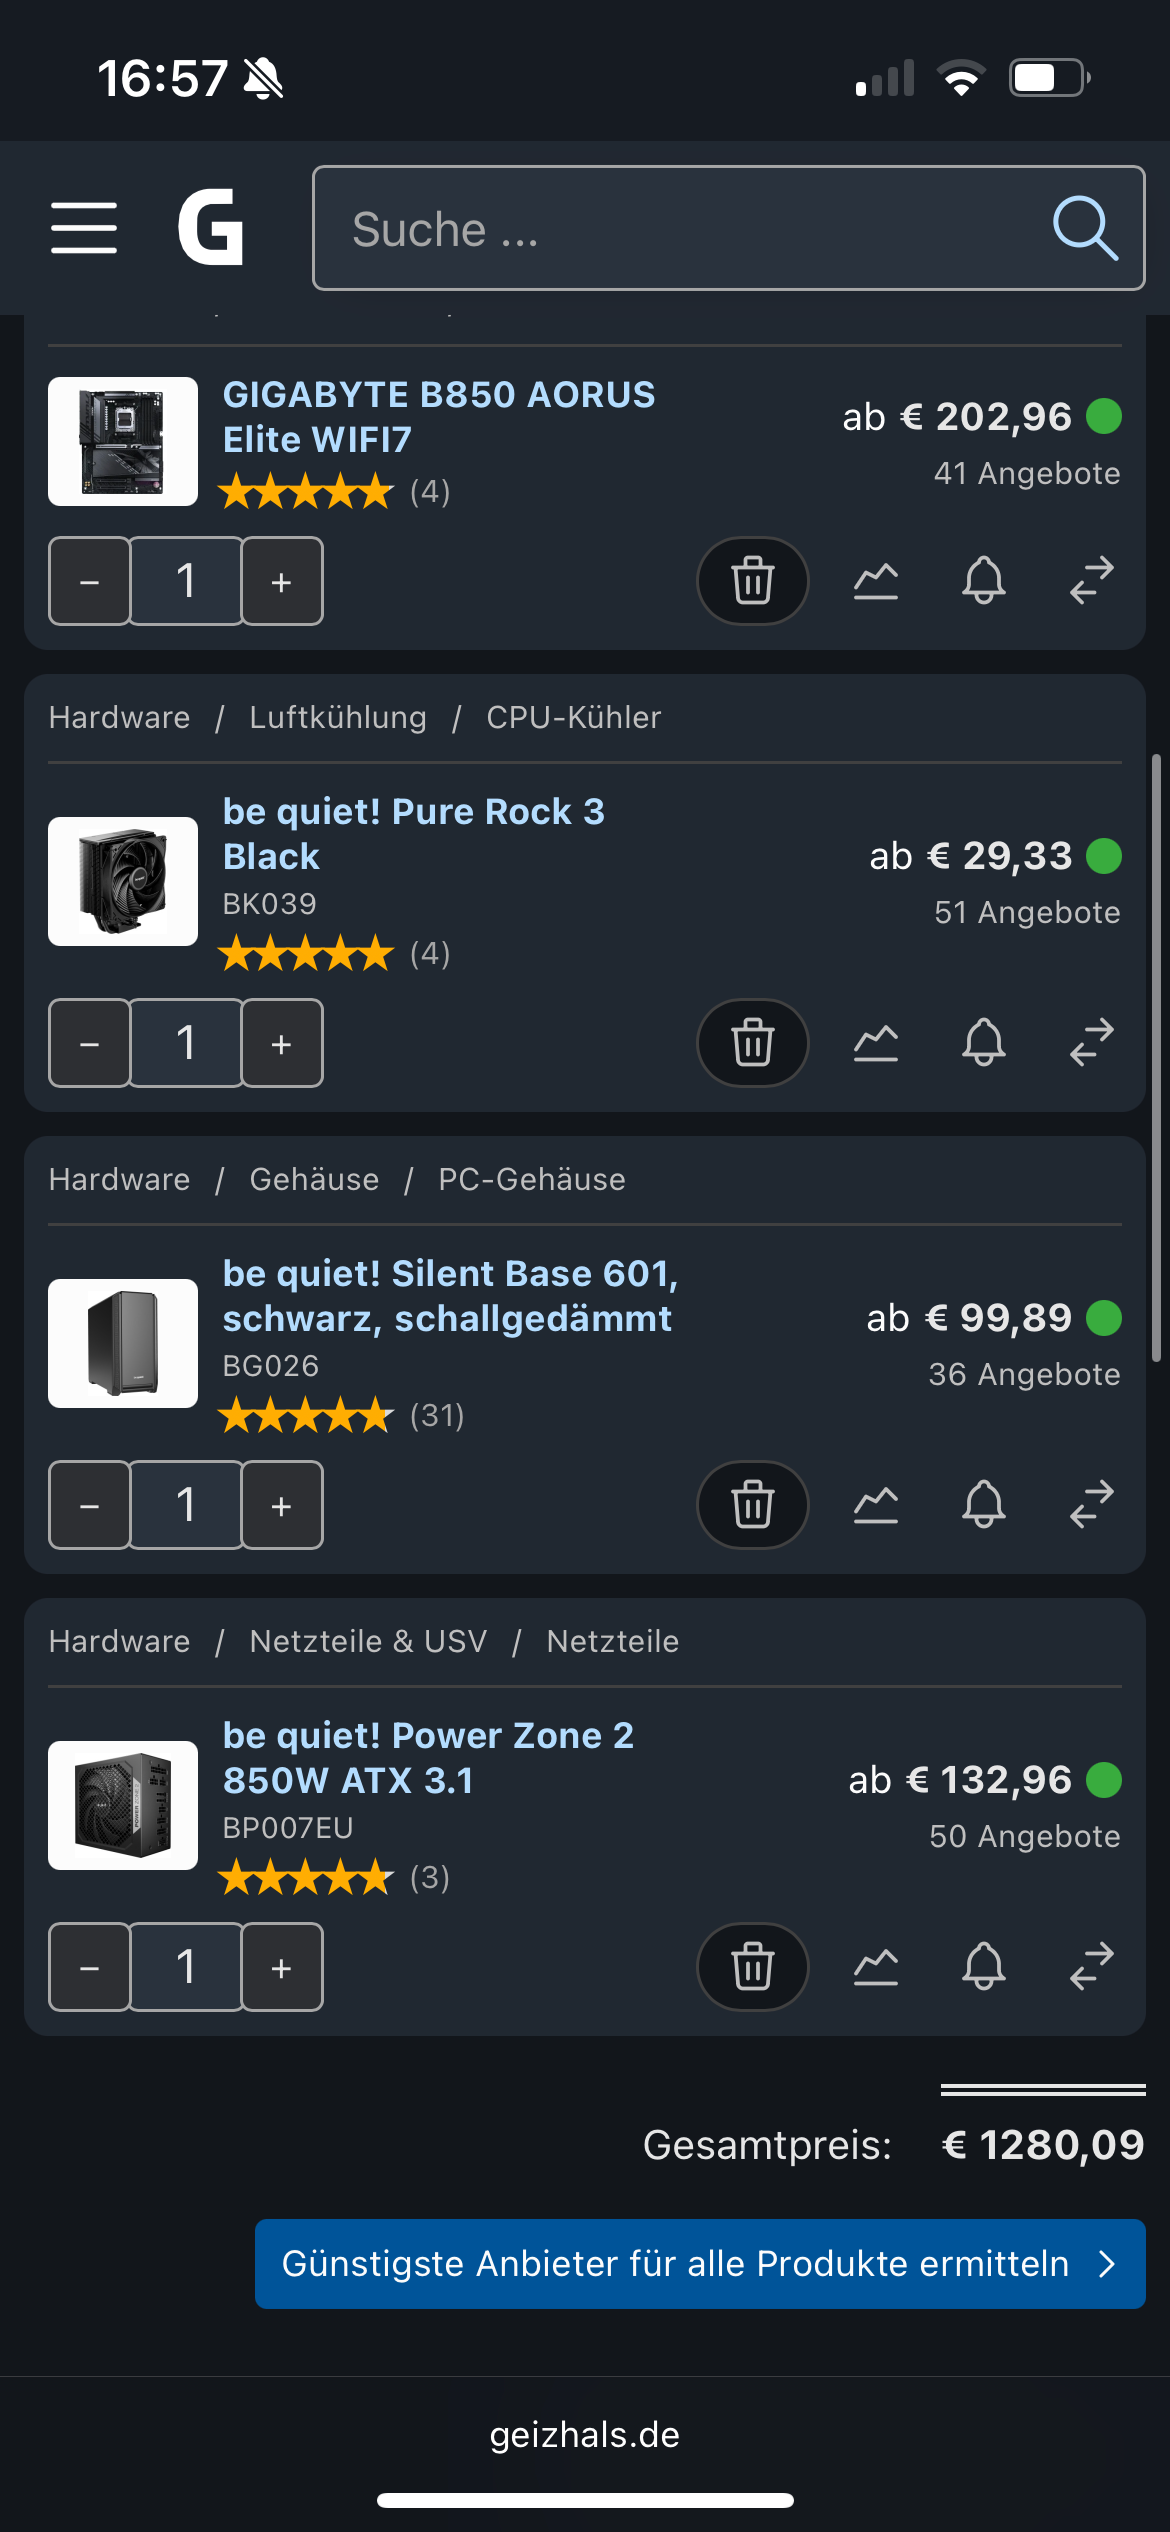Go to Netzteile & USV breadcrumb
This screenshot has width=1170, height=2532.
[368, 1641]
